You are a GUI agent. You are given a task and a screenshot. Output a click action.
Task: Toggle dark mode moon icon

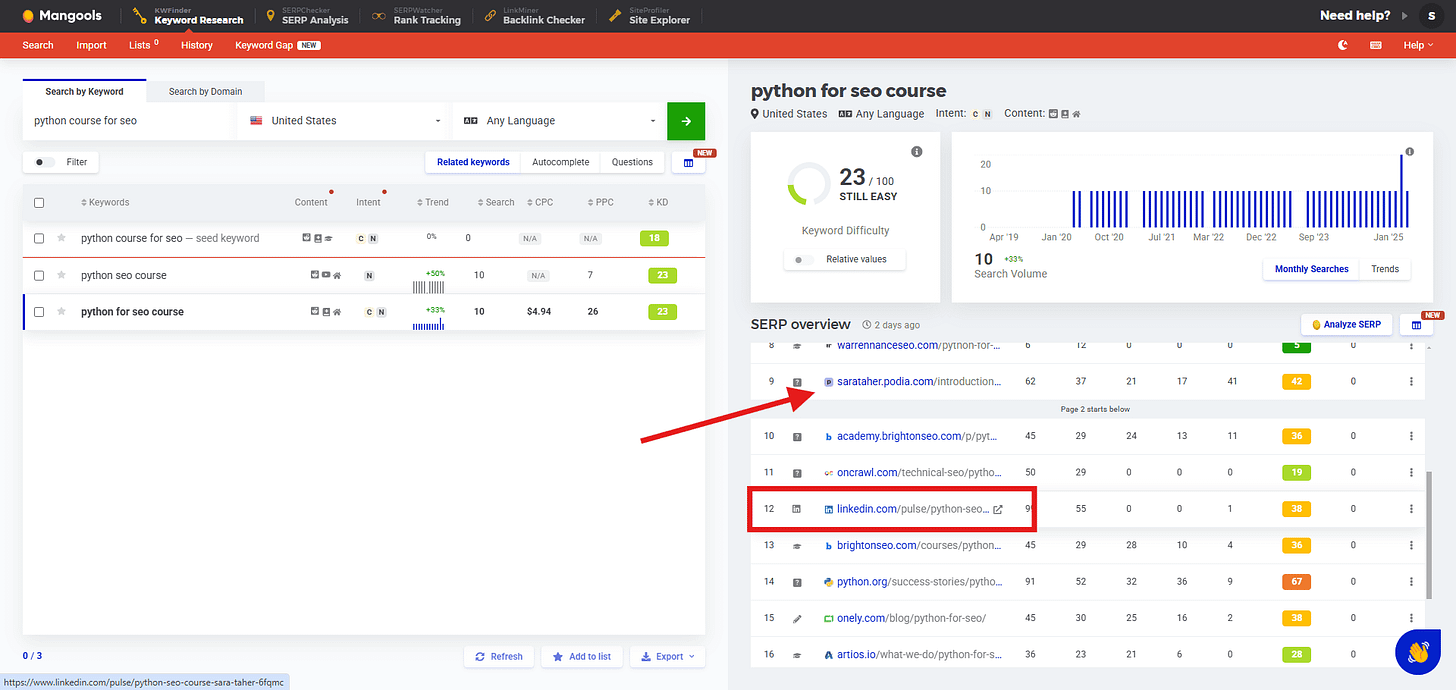point(1343,45)
